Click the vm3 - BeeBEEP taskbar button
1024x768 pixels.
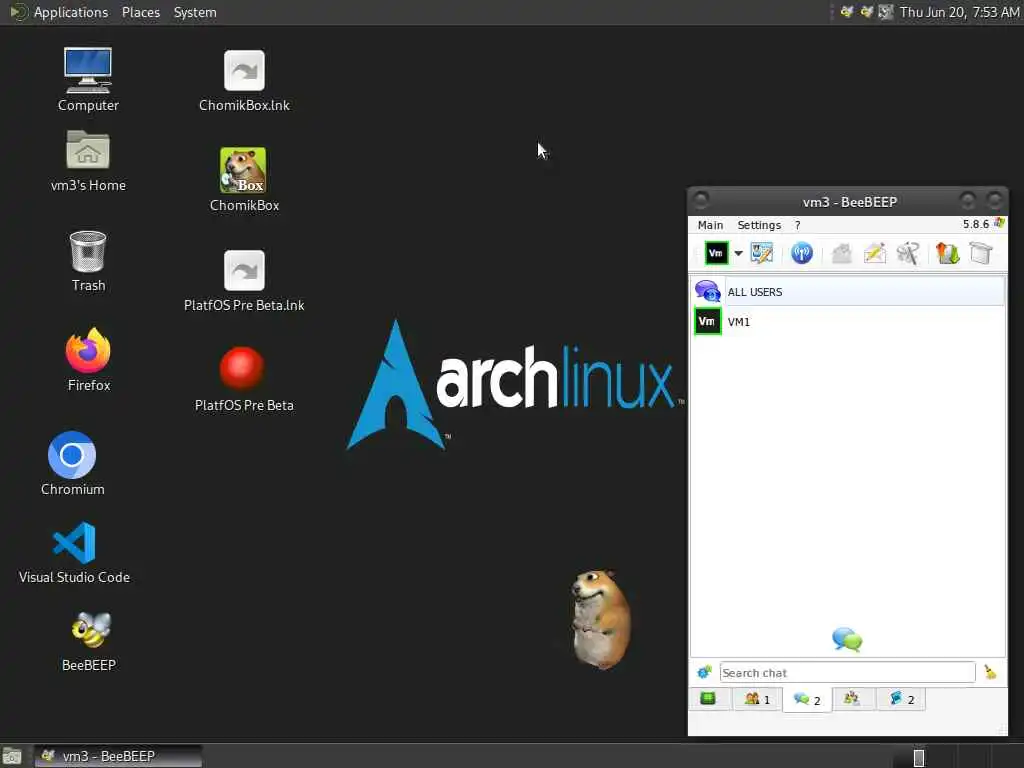118,756
